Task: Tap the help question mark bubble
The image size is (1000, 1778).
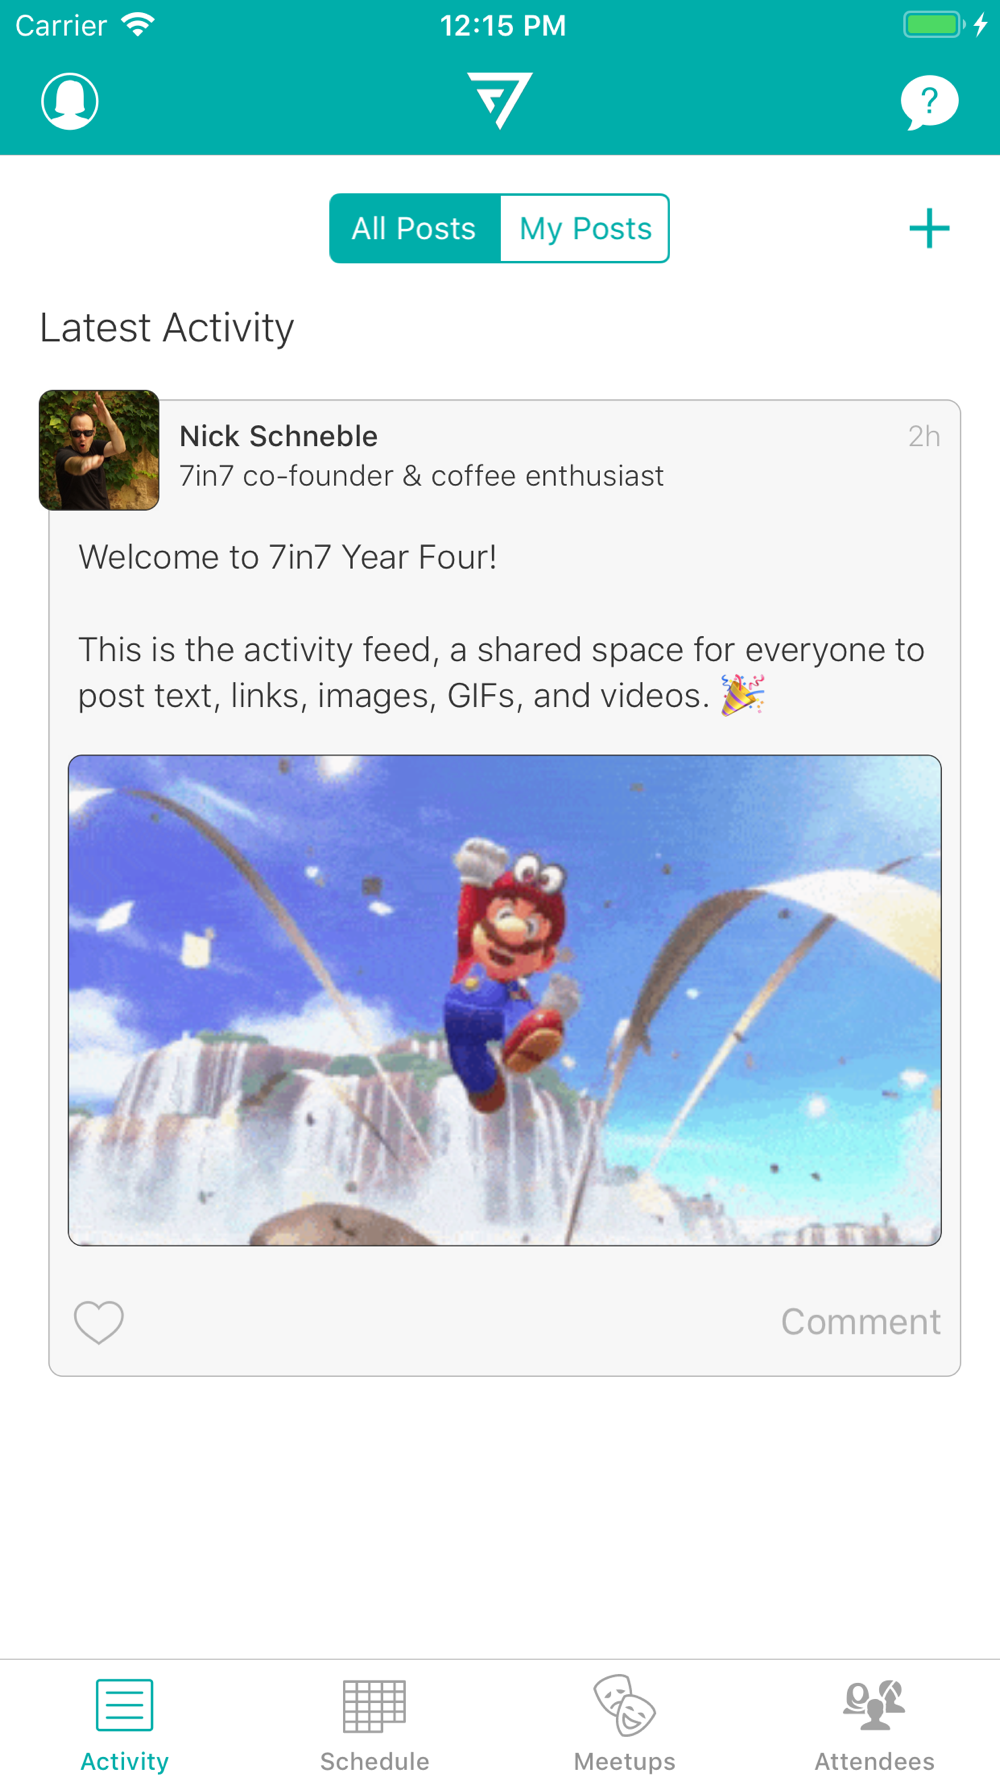Action: (x=929, y=102)
